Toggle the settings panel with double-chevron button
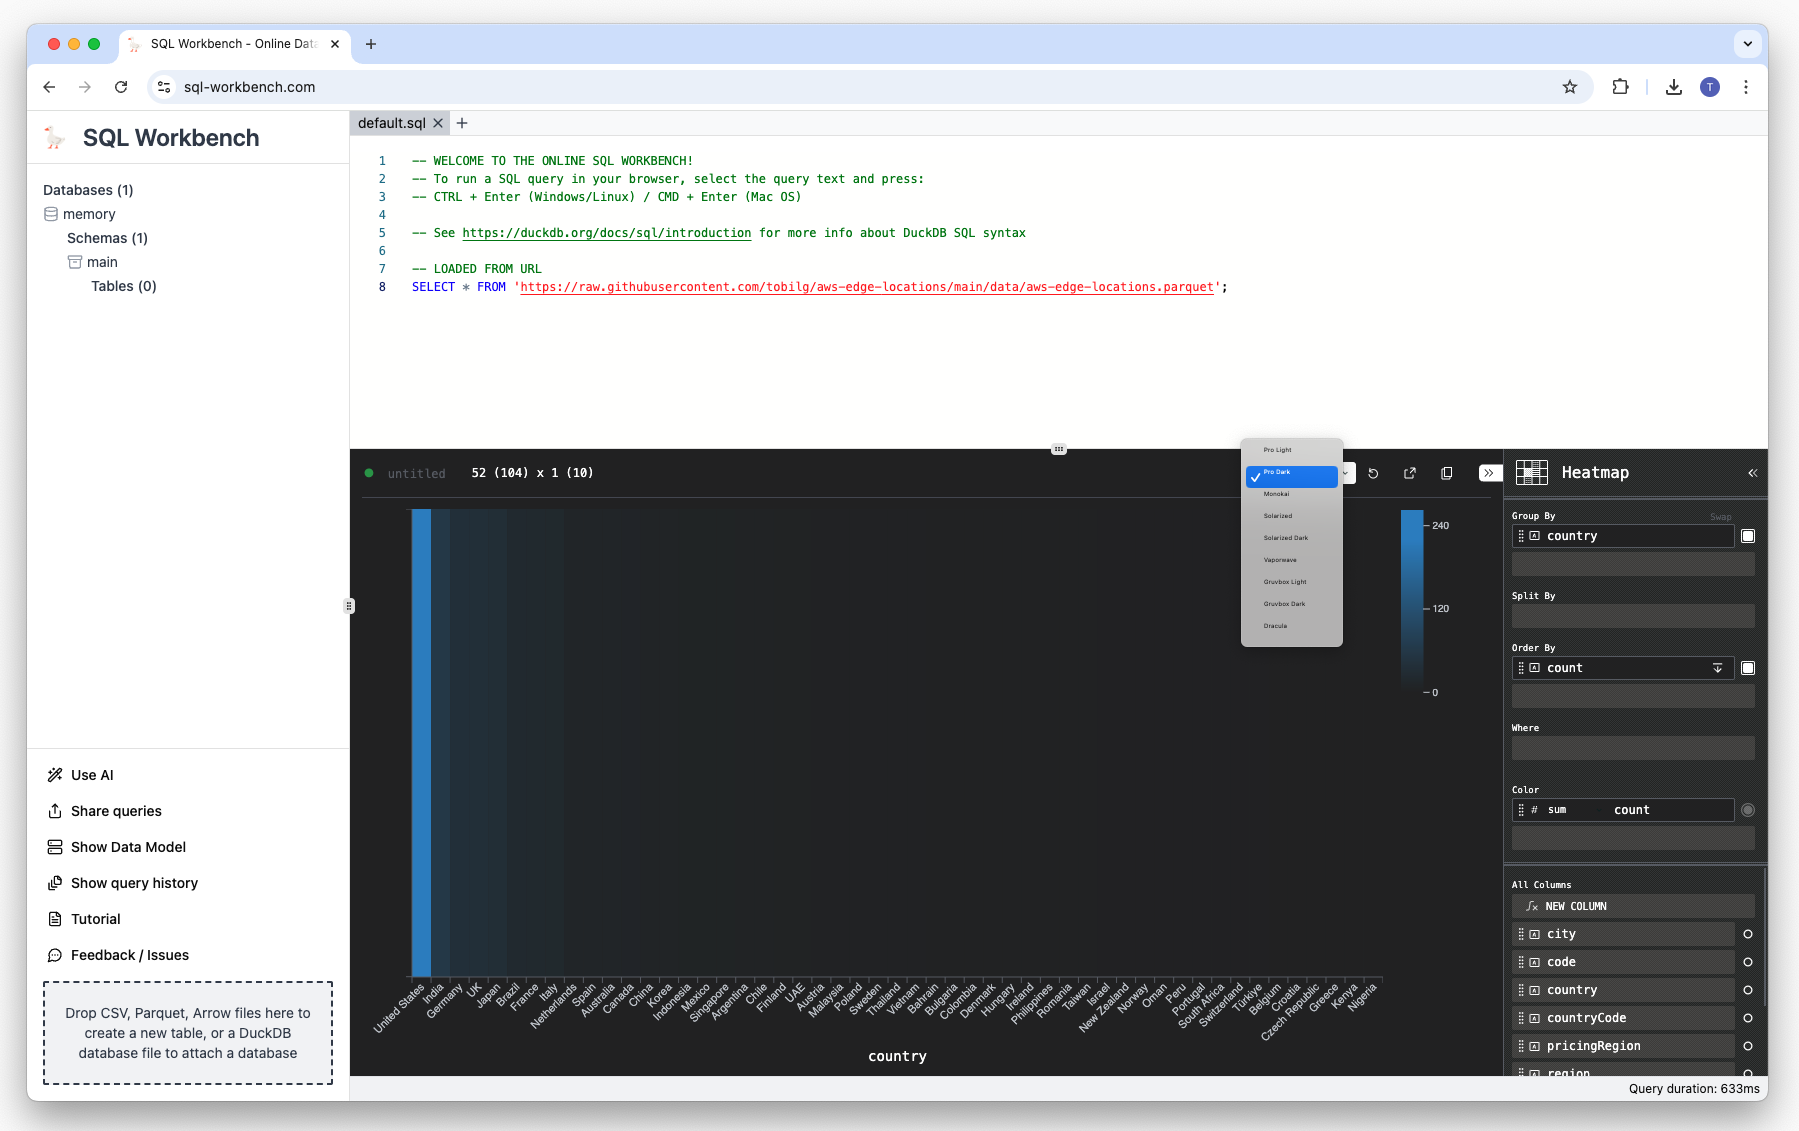 coord(1489,473)
